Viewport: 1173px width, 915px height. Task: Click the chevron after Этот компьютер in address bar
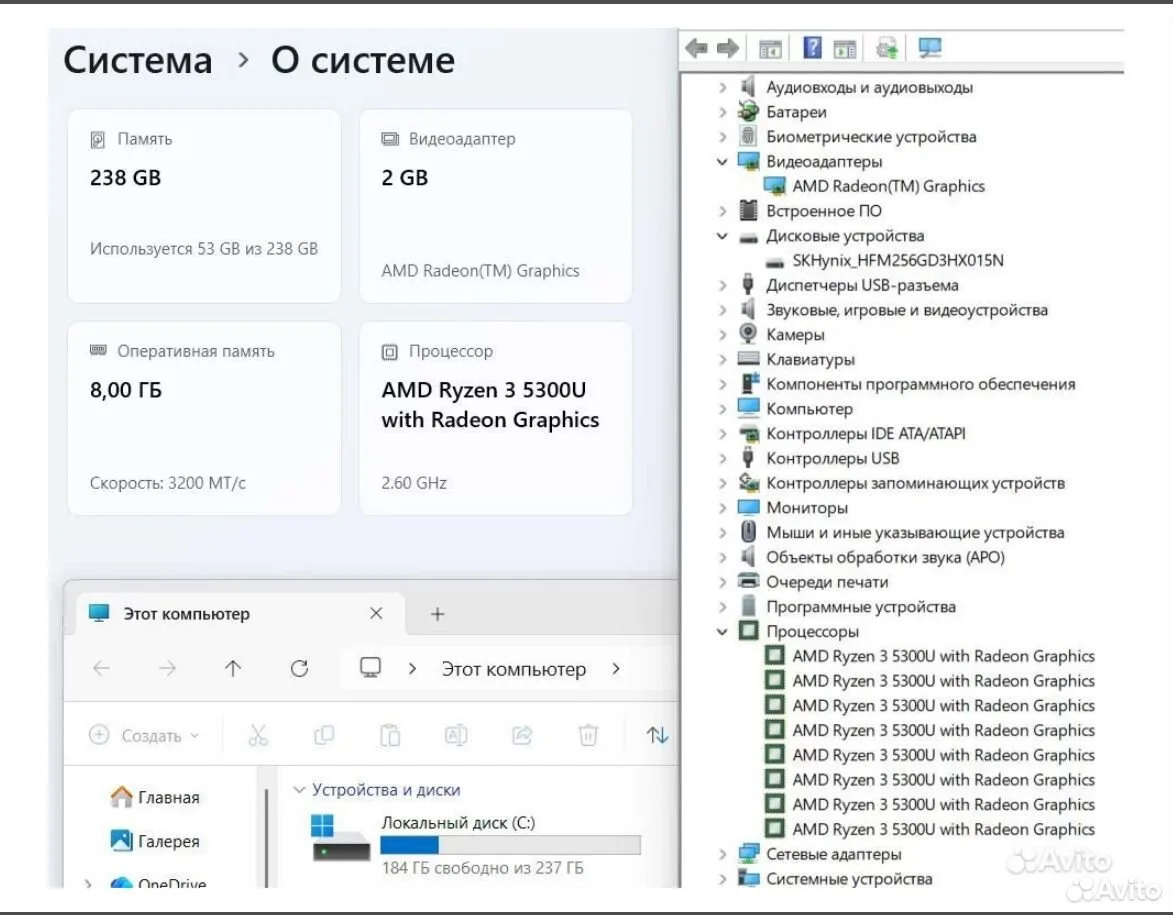pyautogui.click(x=616, y=669)
